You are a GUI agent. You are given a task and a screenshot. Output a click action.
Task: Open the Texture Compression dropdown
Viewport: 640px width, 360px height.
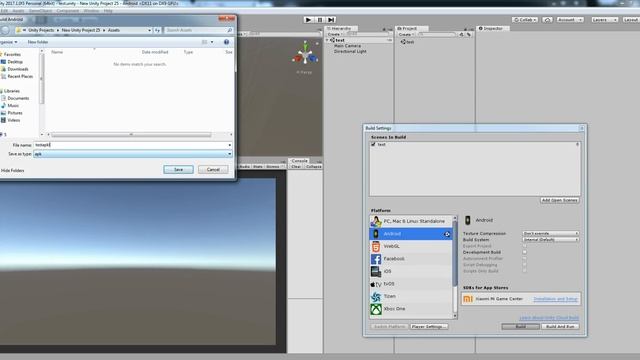coord(551,233)
